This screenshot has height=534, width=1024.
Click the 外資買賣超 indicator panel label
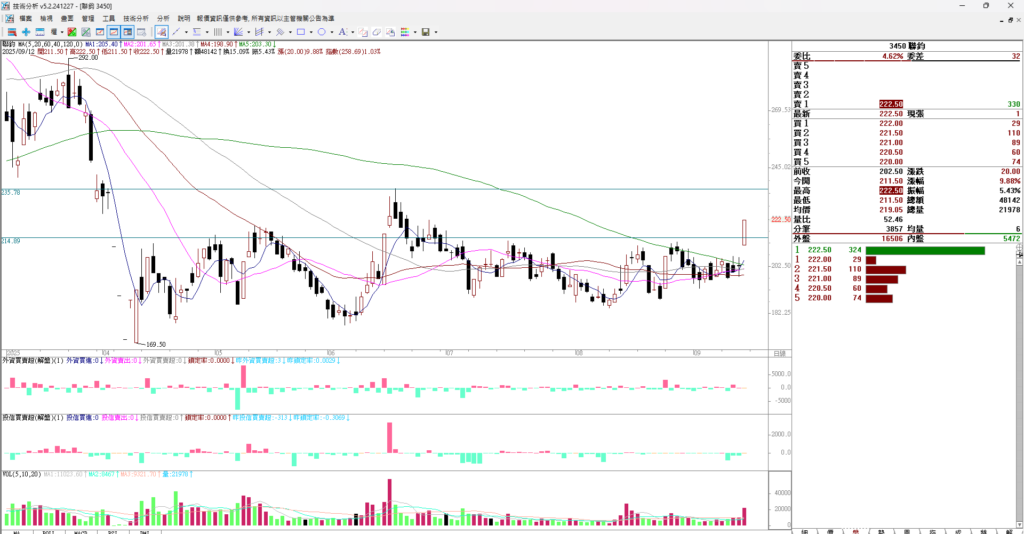pyautogui.click(x=33, y=360)
